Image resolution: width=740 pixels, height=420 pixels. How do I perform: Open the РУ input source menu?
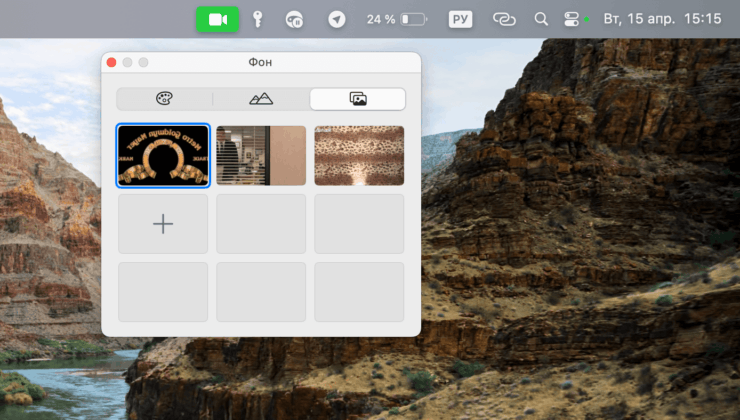[460, 19]
